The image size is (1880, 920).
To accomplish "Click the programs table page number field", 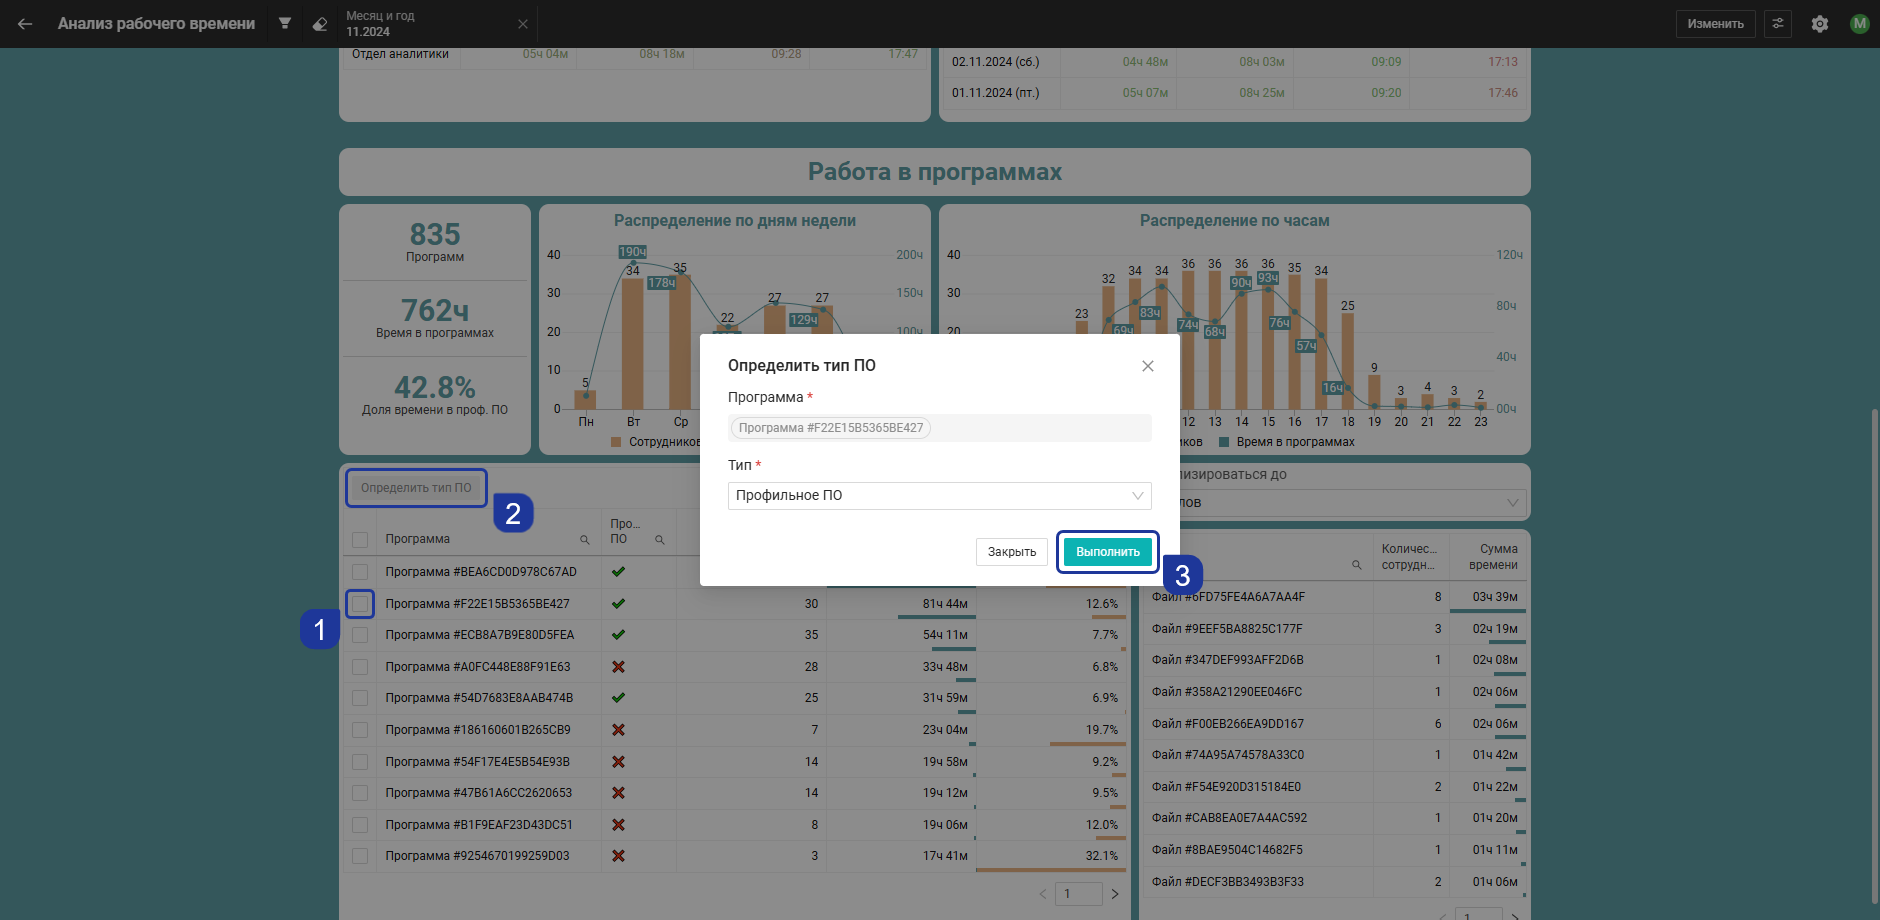I will tap(1079, 894).
